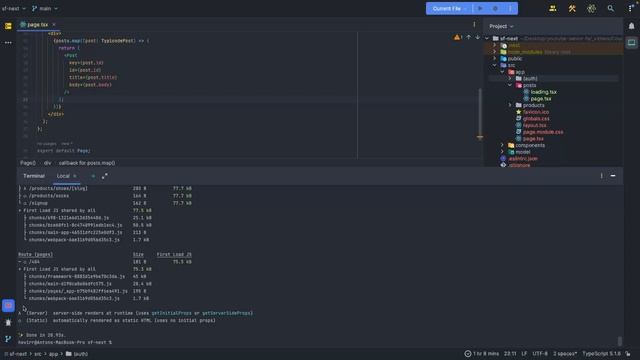The width and height of the screenshot is (640, 360).
Task: Open the build tools hammer icon
Action: [x=572, y=9]
